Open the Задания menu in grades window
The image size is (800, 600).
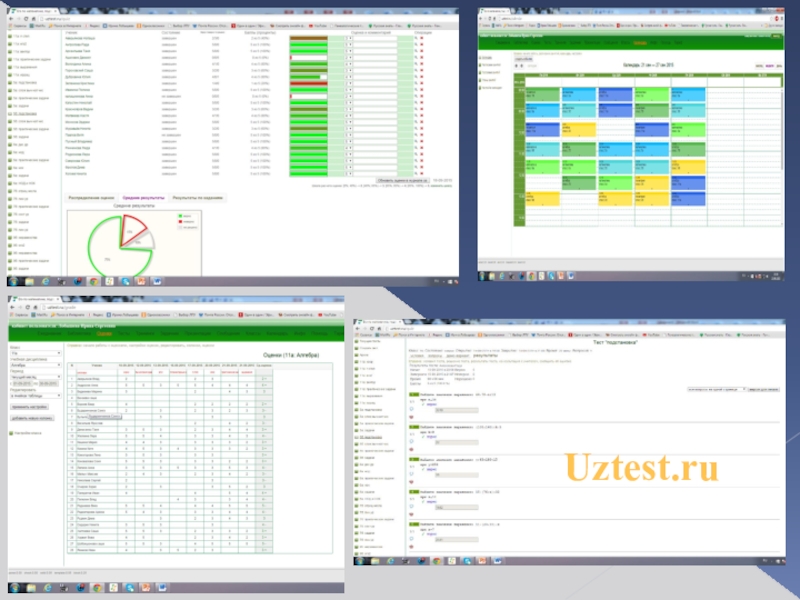pos(170,334)
